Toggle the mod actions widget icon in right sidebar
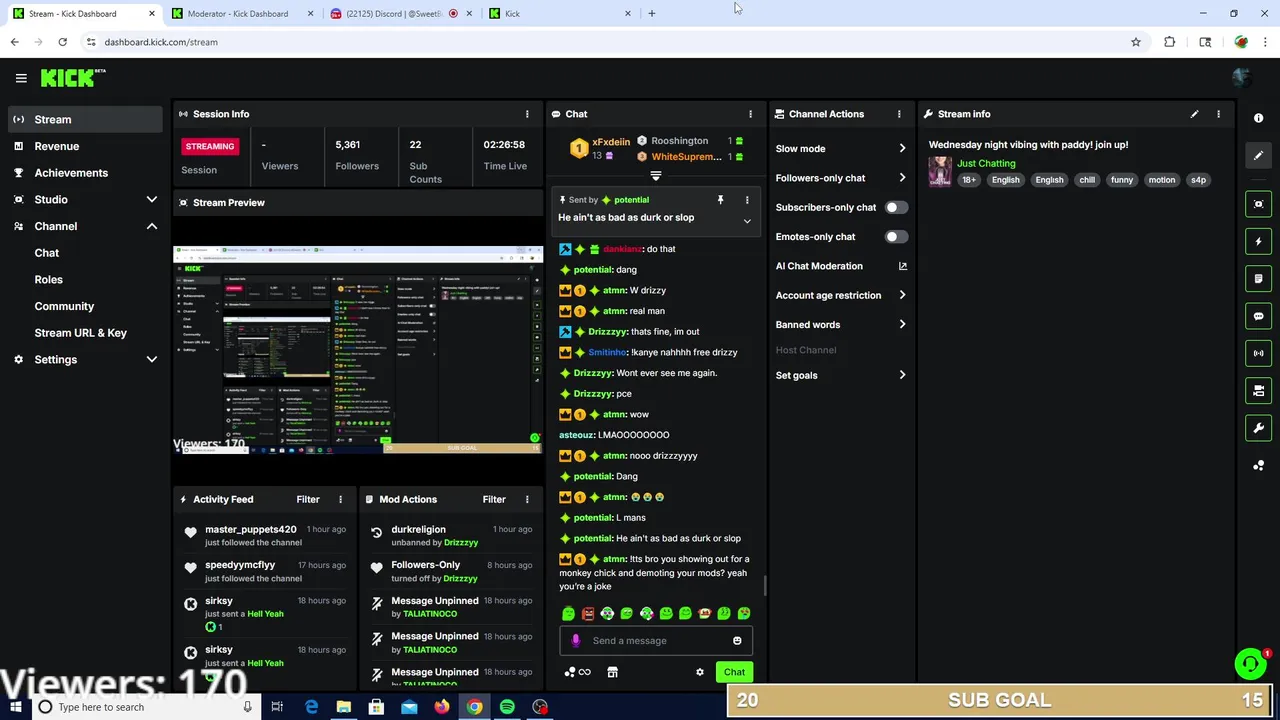 [1258, 390]
